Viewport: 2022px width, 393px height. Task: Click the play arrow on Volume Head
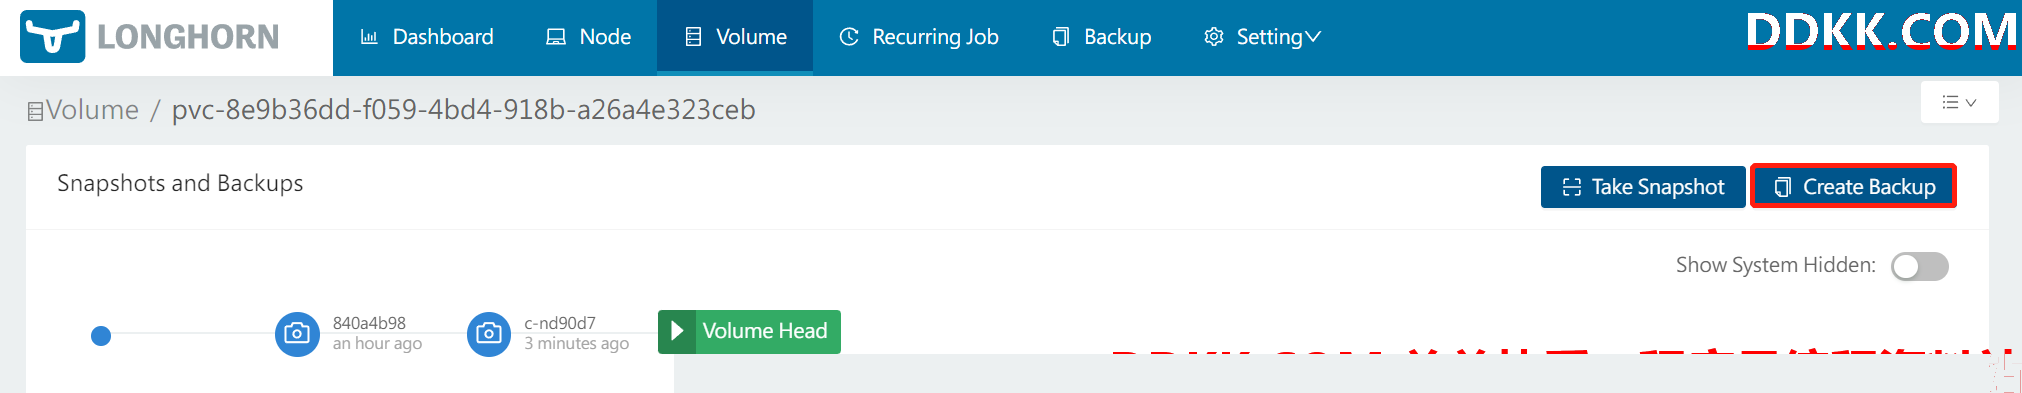point(677,331)
